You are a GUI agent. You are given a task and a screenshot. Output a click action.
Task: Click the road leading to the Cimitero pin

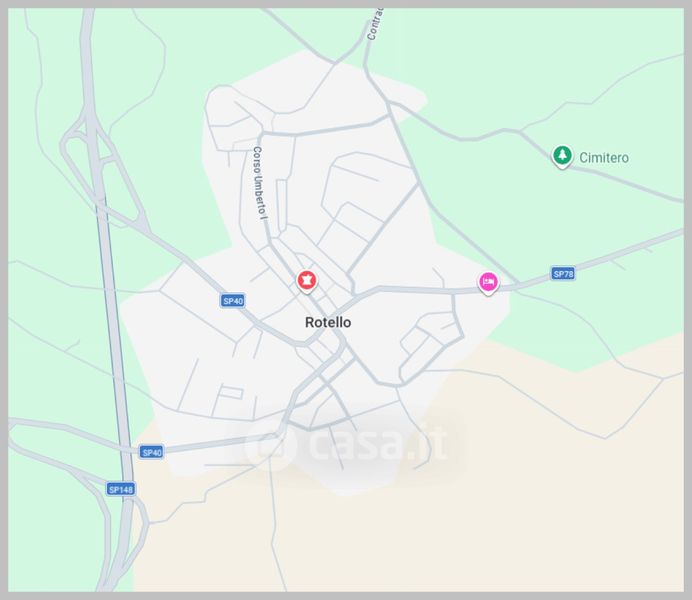pos(534,142)
